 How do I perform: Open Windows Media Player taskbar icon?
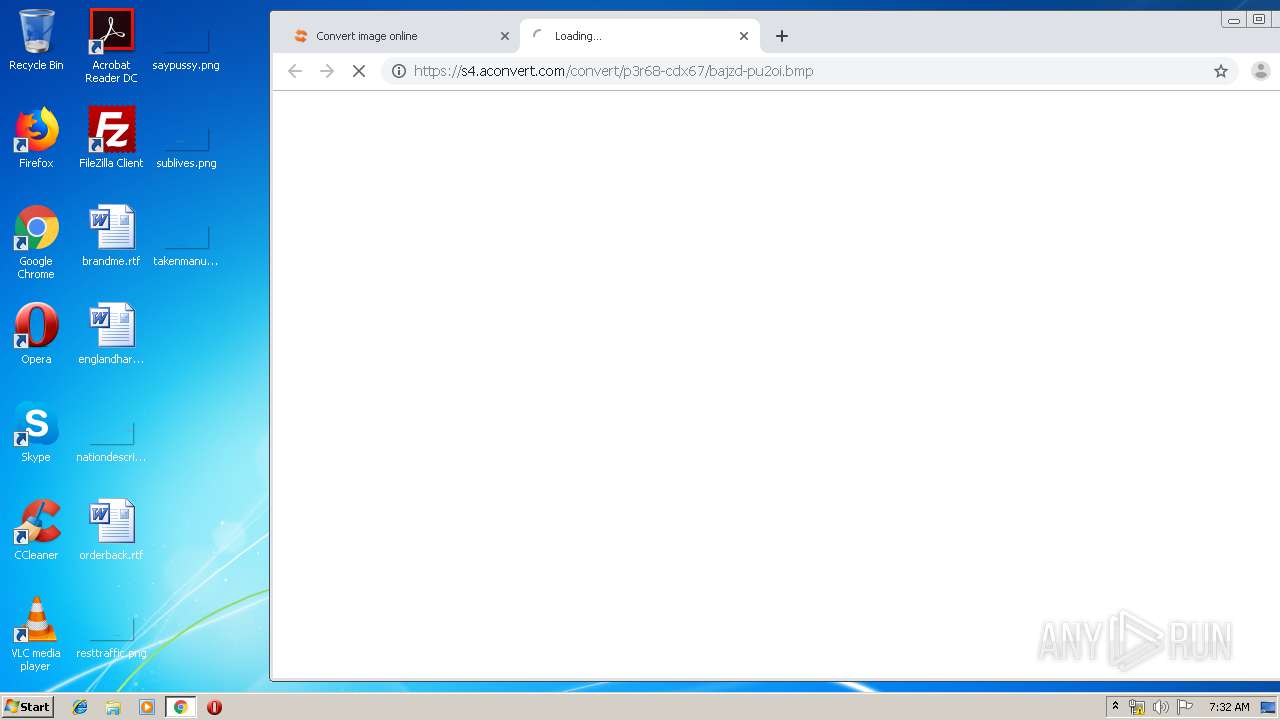tap(147, 707)
